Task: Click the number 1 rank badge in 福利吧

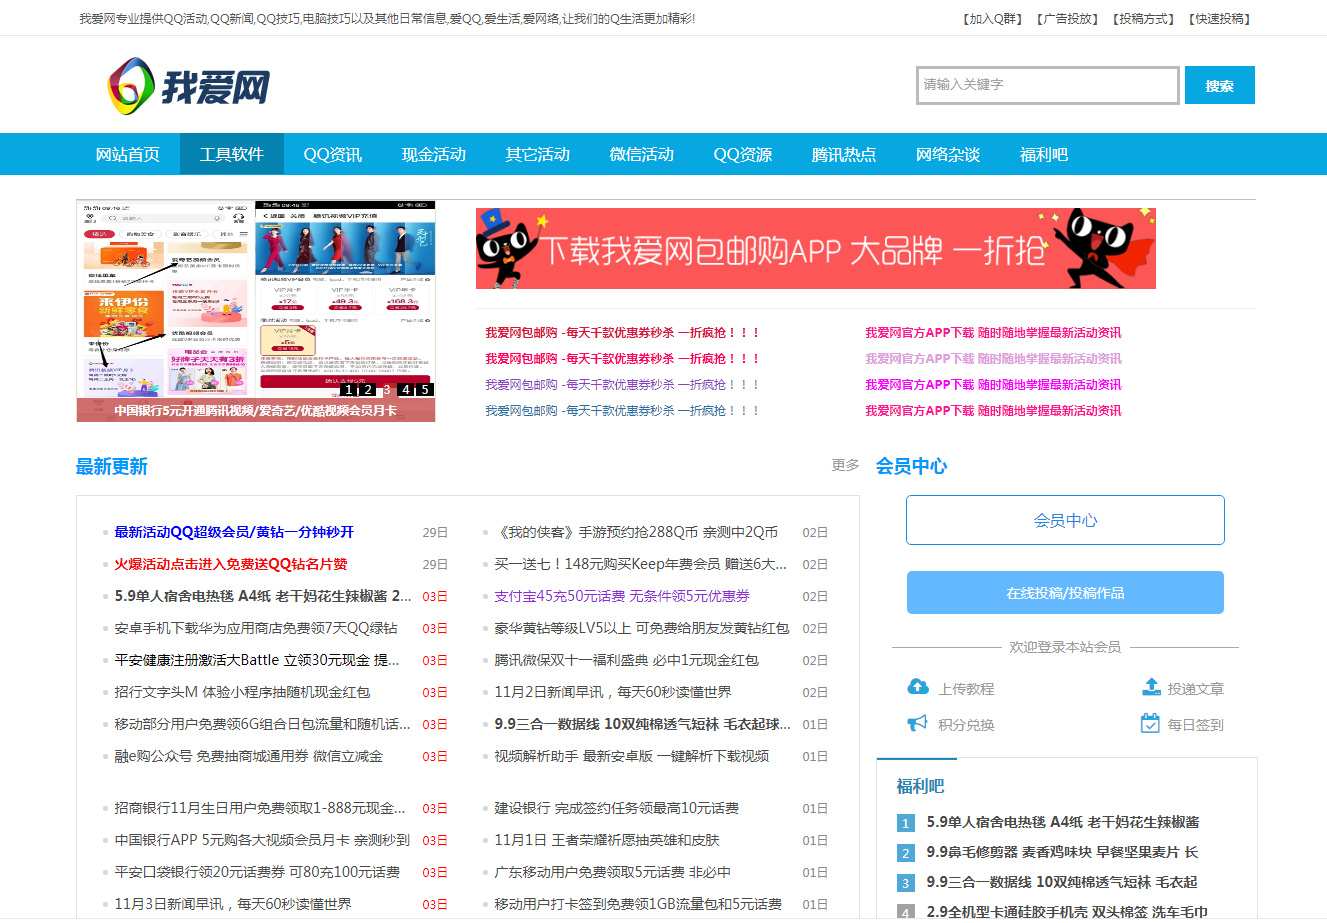Action: point(905,823)
